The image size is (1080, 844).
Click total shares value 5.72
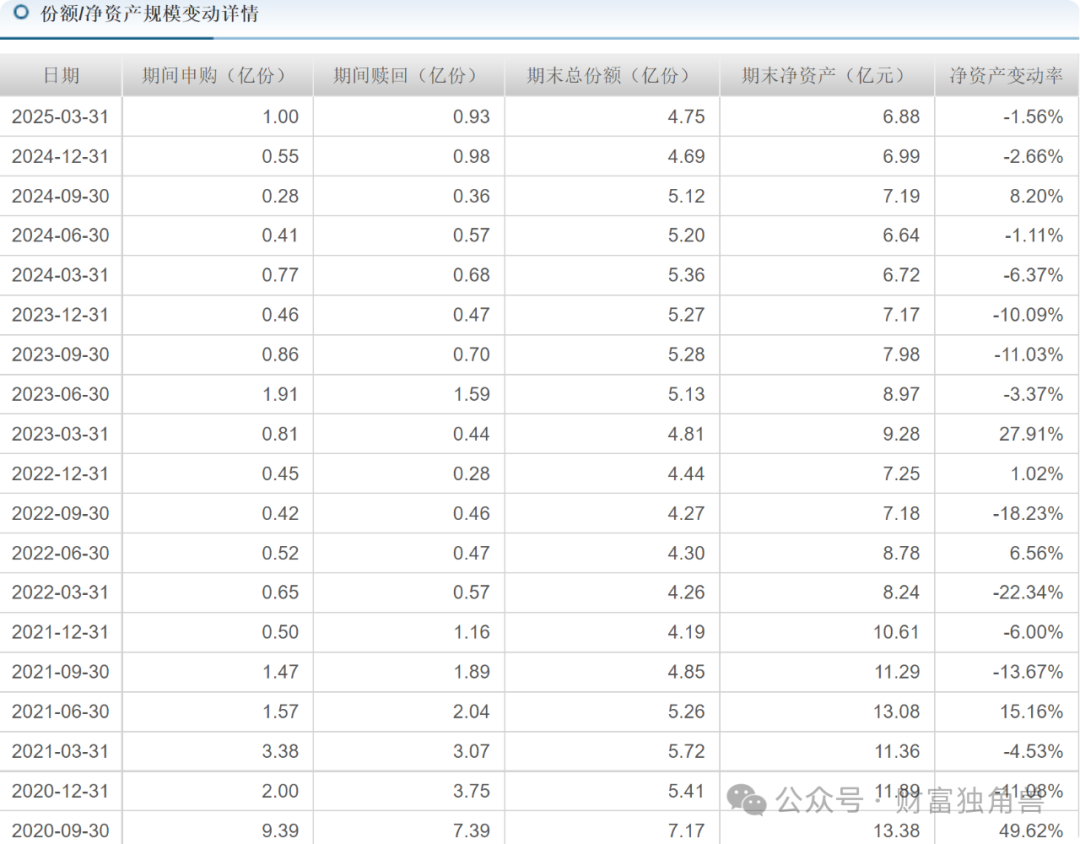(x=686, y=751)
